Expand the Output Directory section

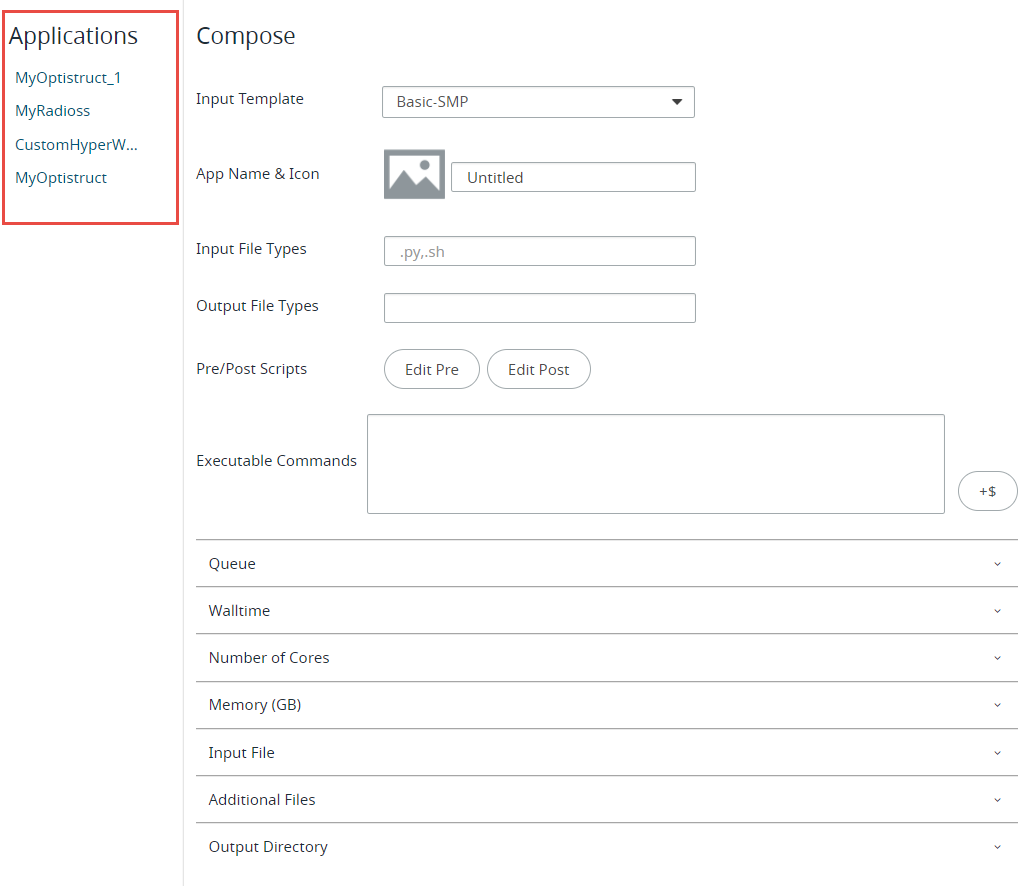607,847
